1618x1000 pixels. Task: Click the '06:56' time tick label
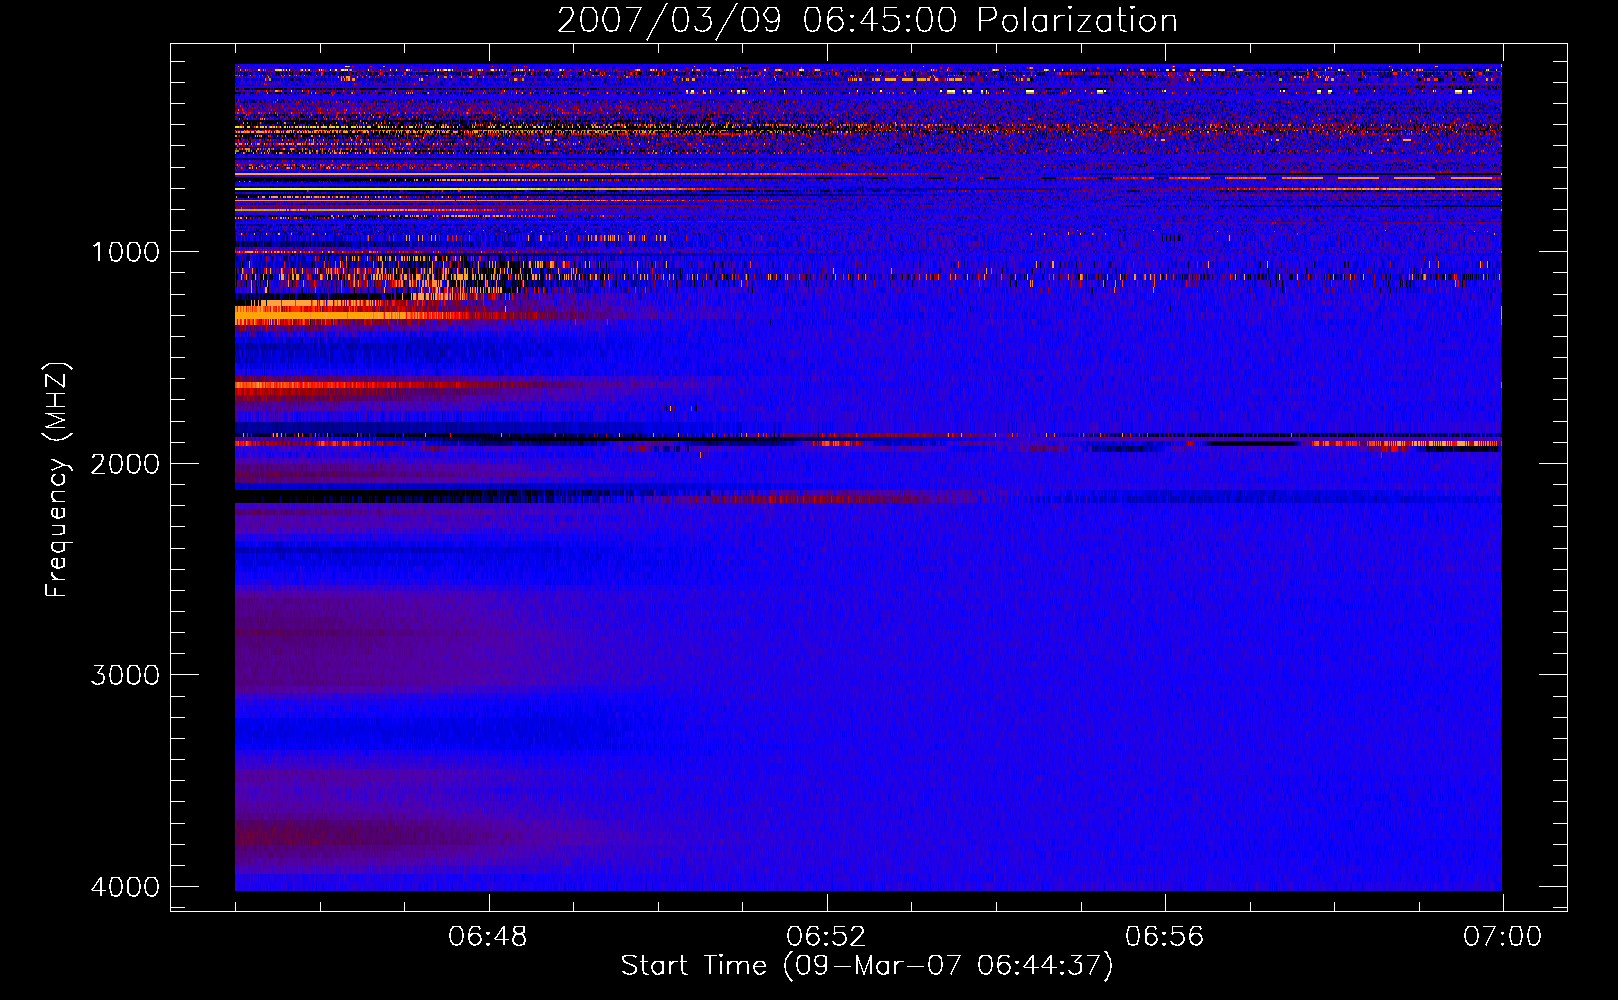click(1164, 937)
